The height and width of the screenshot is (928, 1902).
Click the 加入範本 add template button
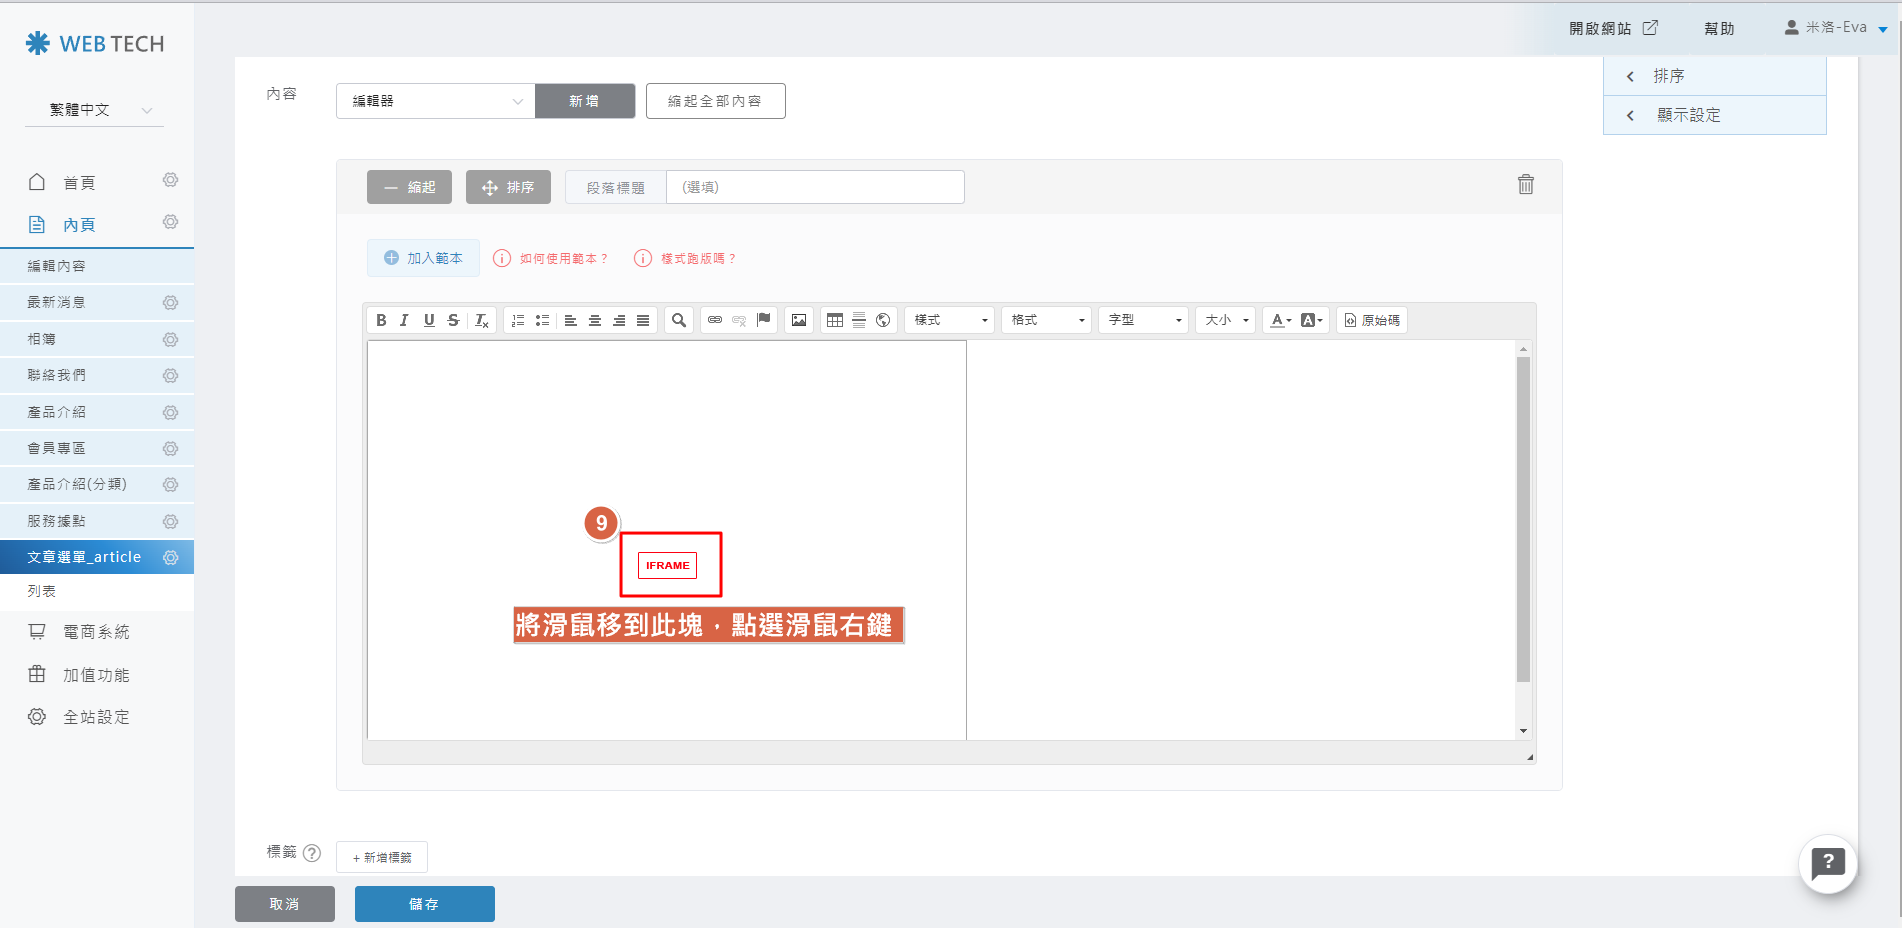pos(423,258)
